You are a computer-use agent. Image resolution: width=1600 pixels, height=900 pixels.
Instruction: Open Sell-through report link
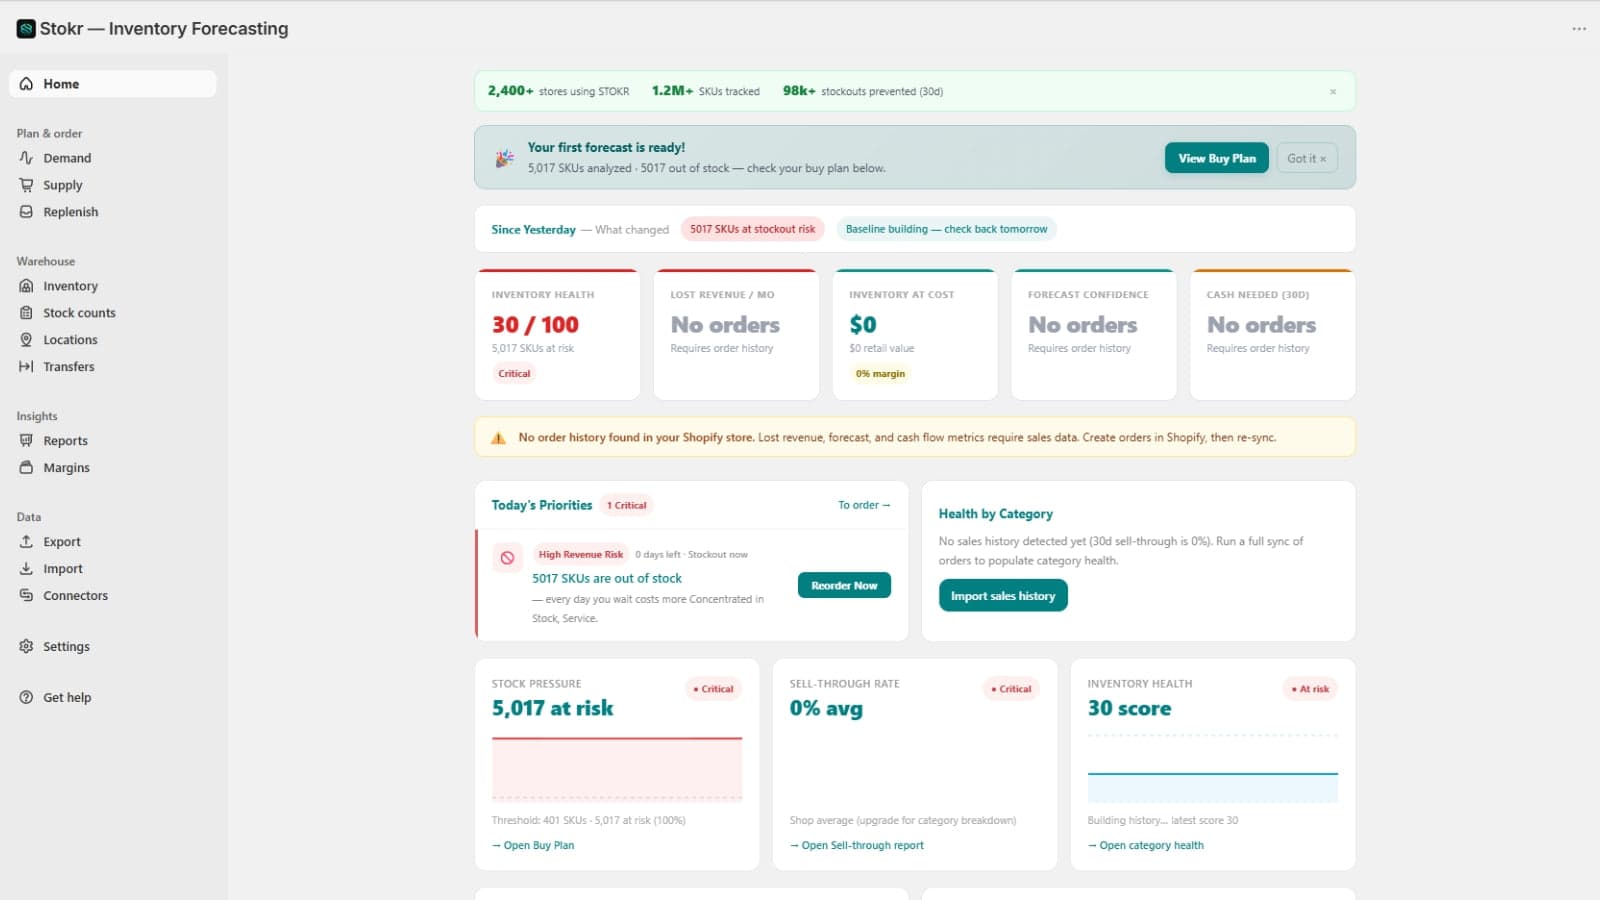(x=857, y=846)
